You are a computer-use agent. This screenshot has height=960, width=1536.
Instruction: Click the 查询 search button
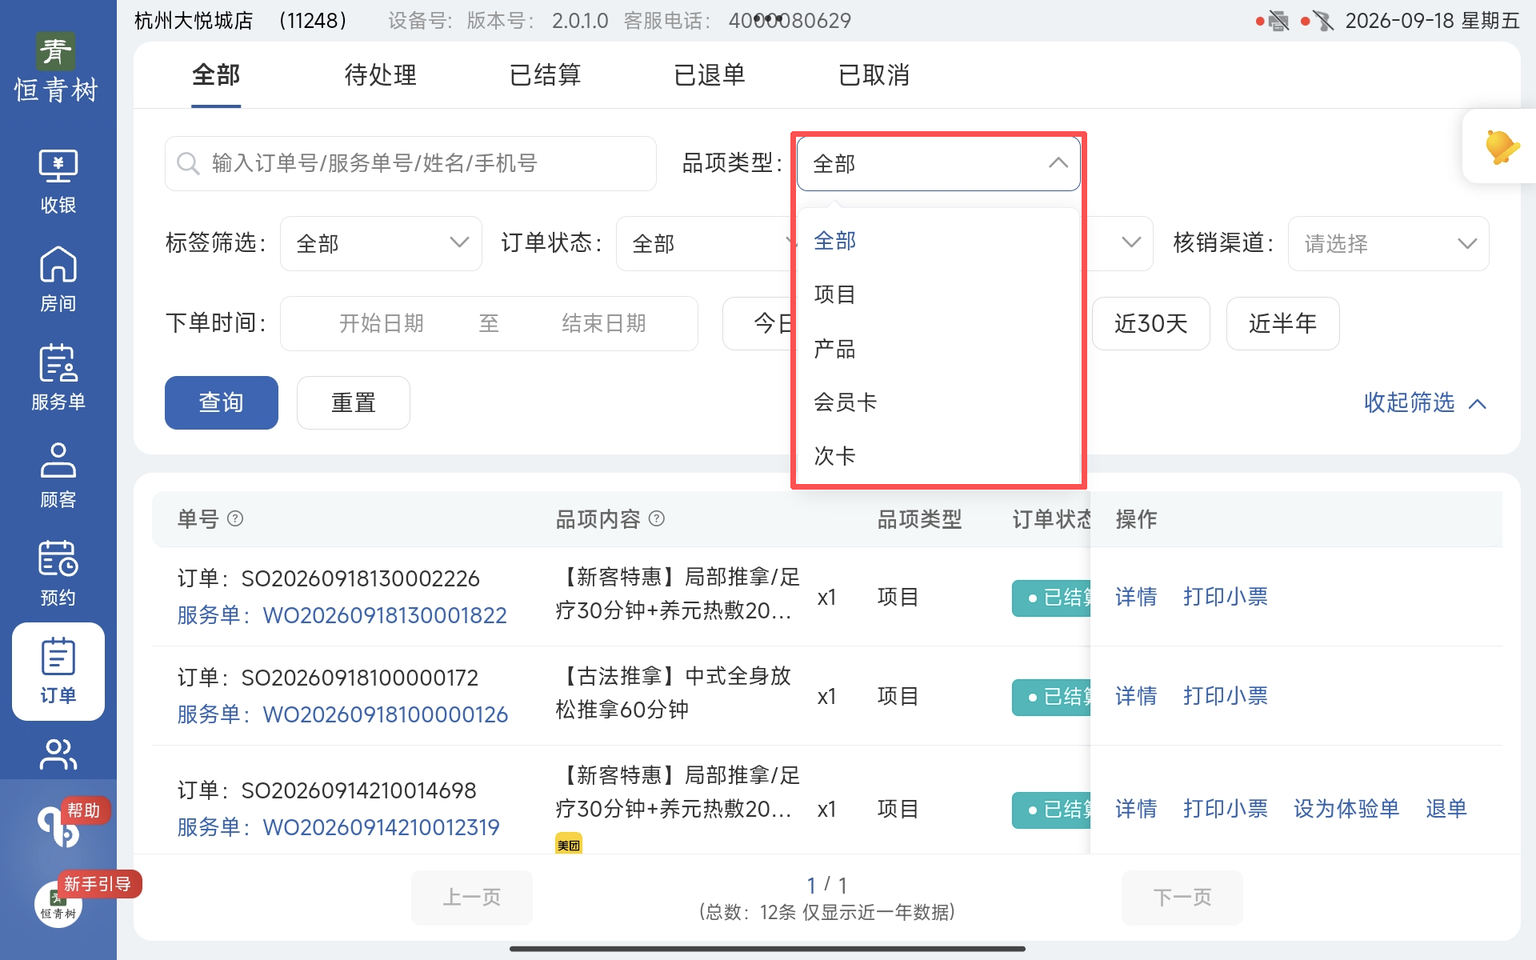[x=221, y=403]
